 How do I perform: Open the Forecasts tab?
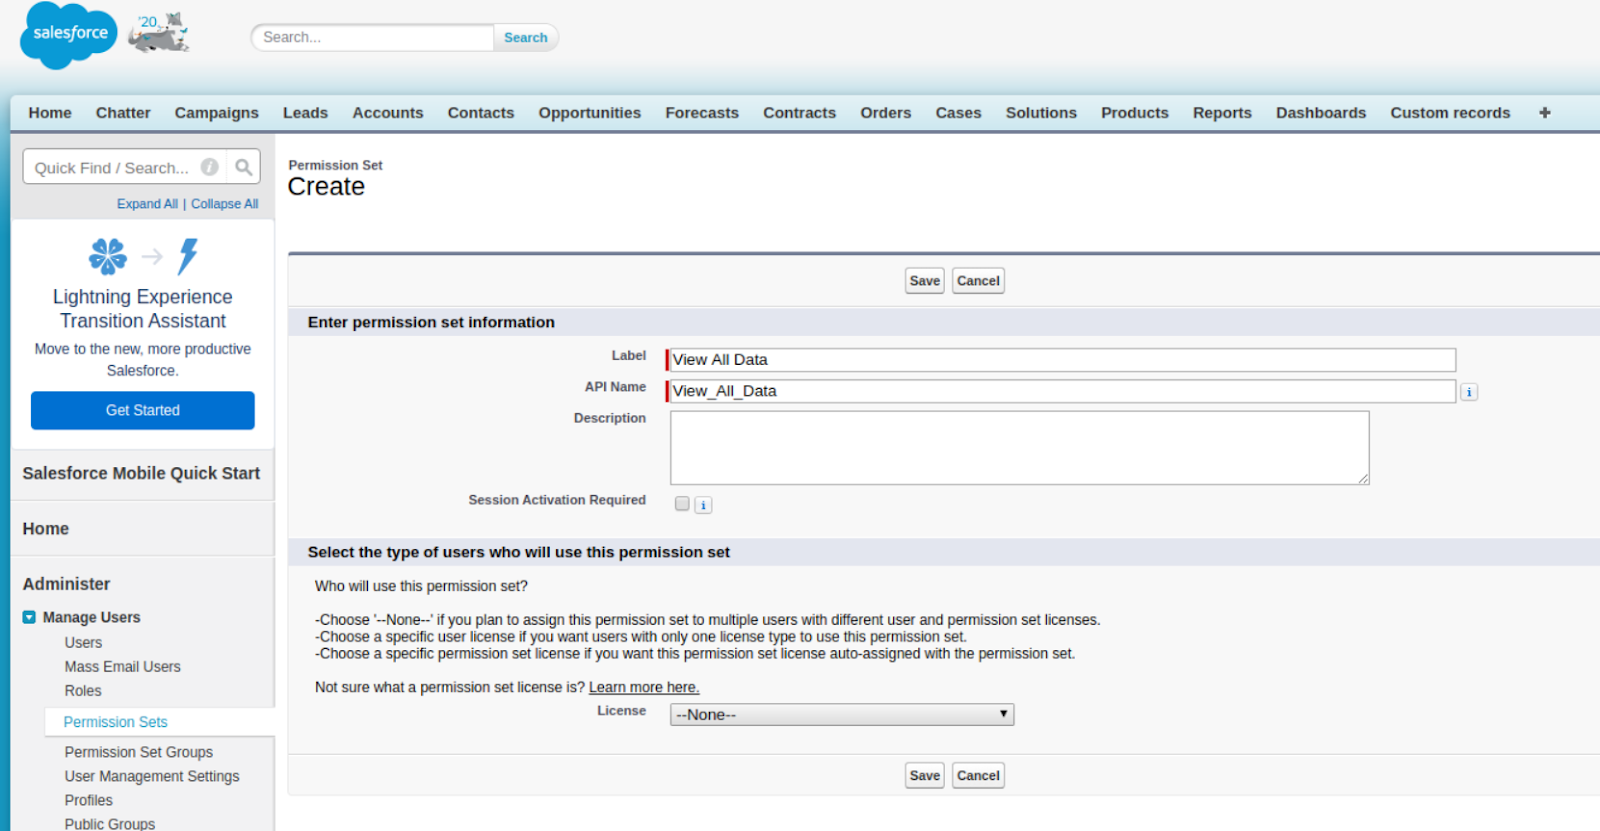(702, 113)
